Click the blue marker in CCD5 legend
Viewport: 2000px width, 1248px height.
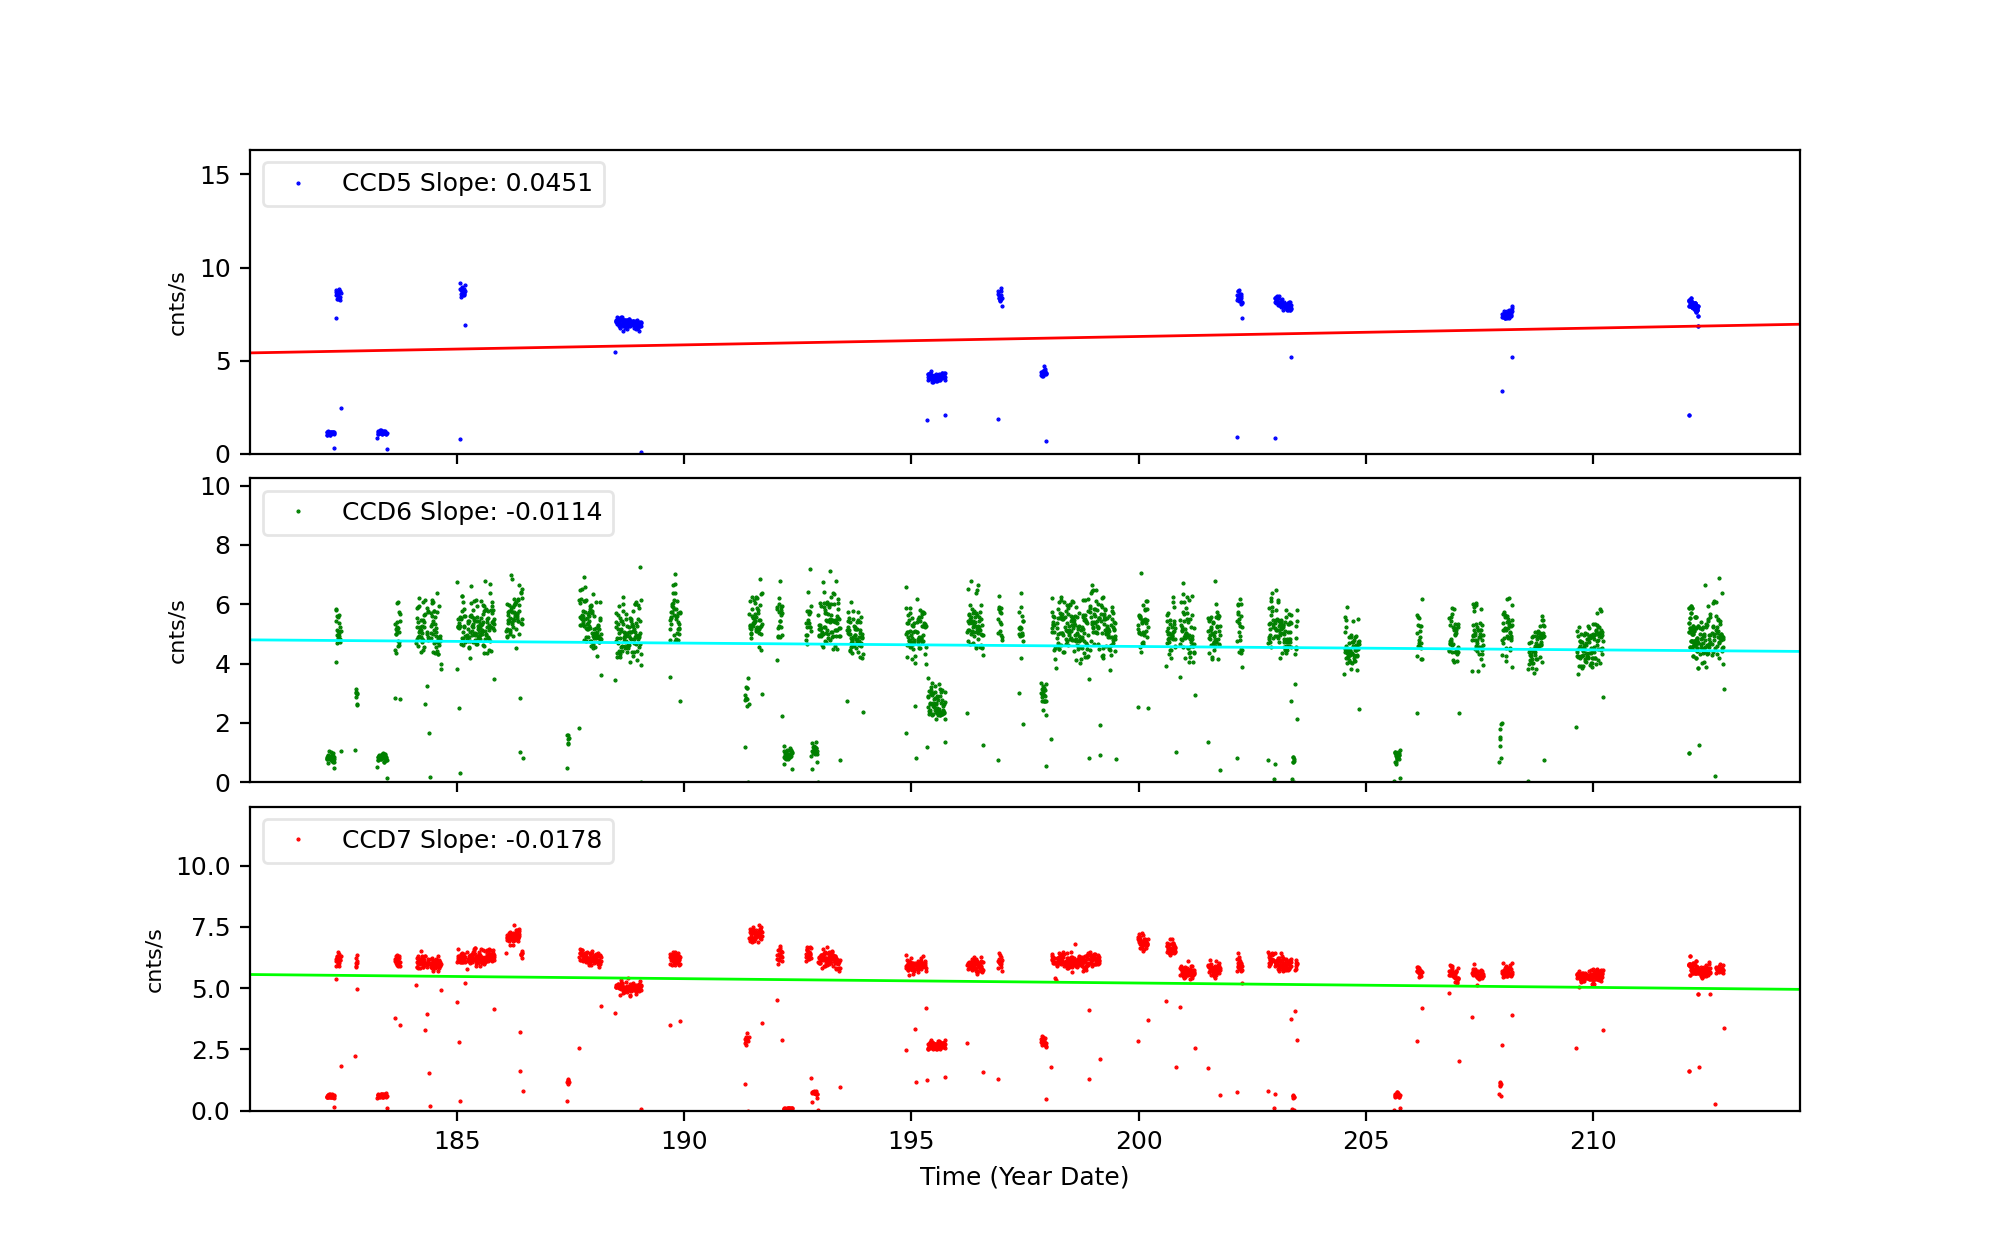pos(298,184)
